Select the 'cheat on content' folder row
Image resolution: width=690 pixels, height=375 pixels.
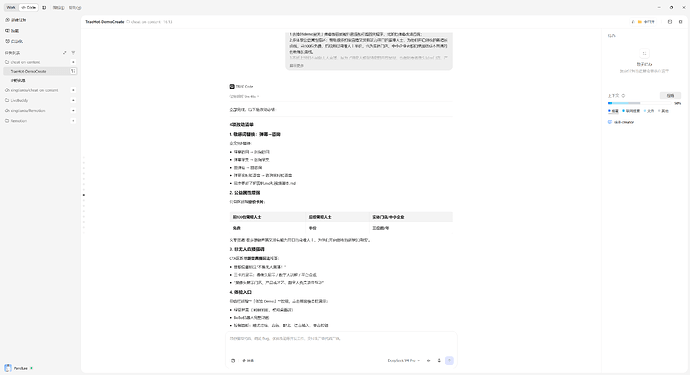click(40, 62)
